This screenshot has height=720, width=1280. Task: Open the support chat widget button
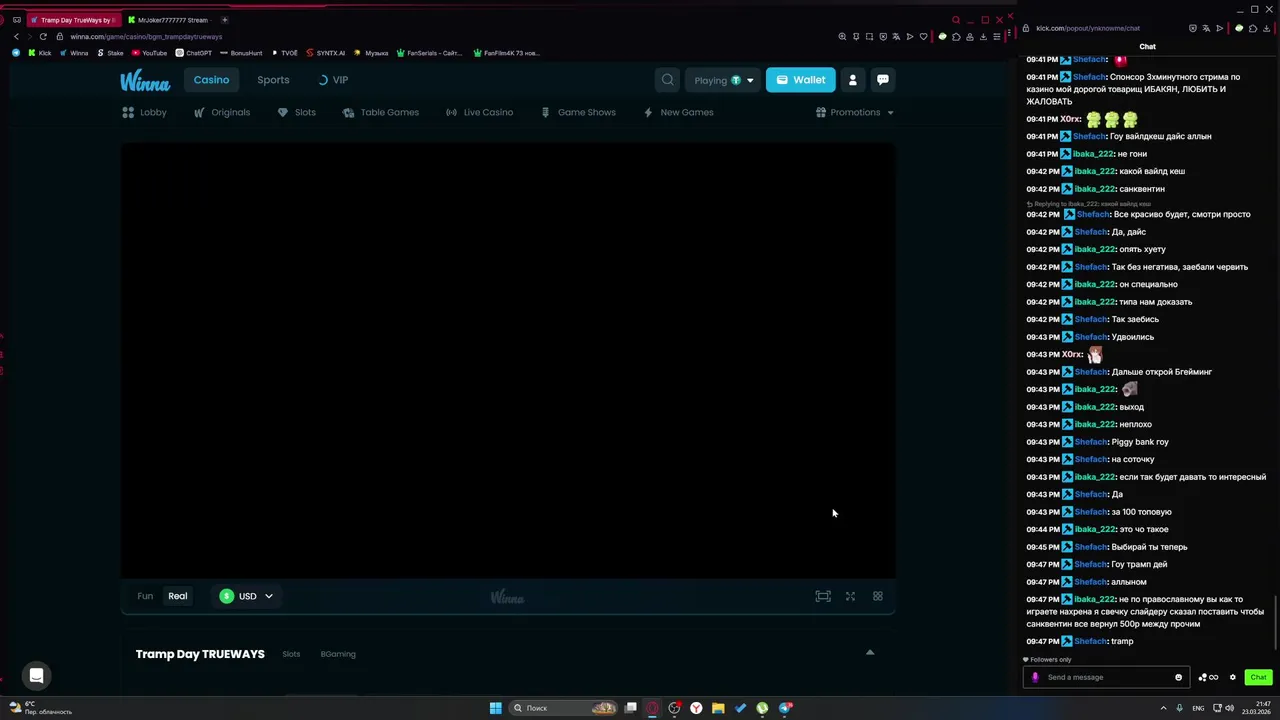pyautogui.click(x=36, y=676)
